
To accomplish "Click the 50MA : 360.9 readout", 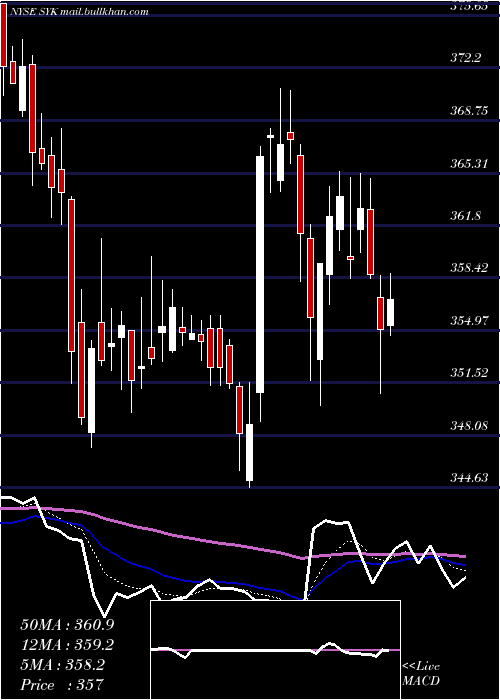I will coord(67,625).
